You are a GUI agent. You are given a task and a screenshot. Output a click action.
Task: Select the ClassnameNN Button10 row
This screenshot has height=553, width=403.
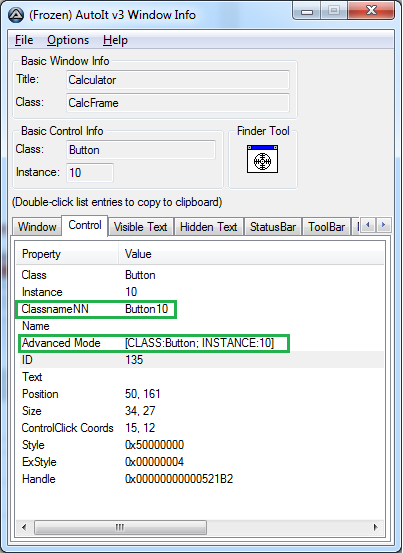200,309
